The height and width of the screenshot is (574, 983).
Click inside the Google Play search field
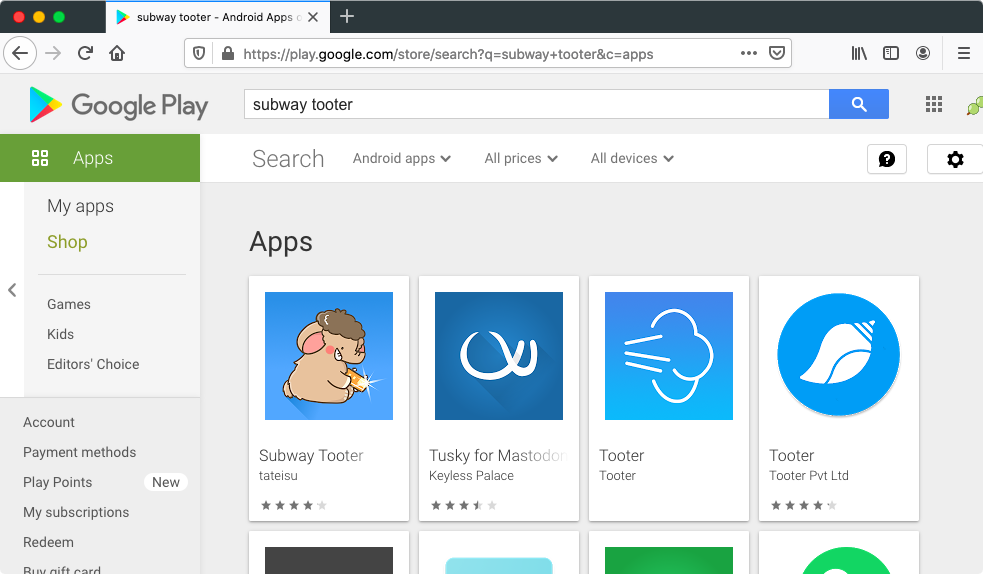pyautogui.click(x=537, y=104)
